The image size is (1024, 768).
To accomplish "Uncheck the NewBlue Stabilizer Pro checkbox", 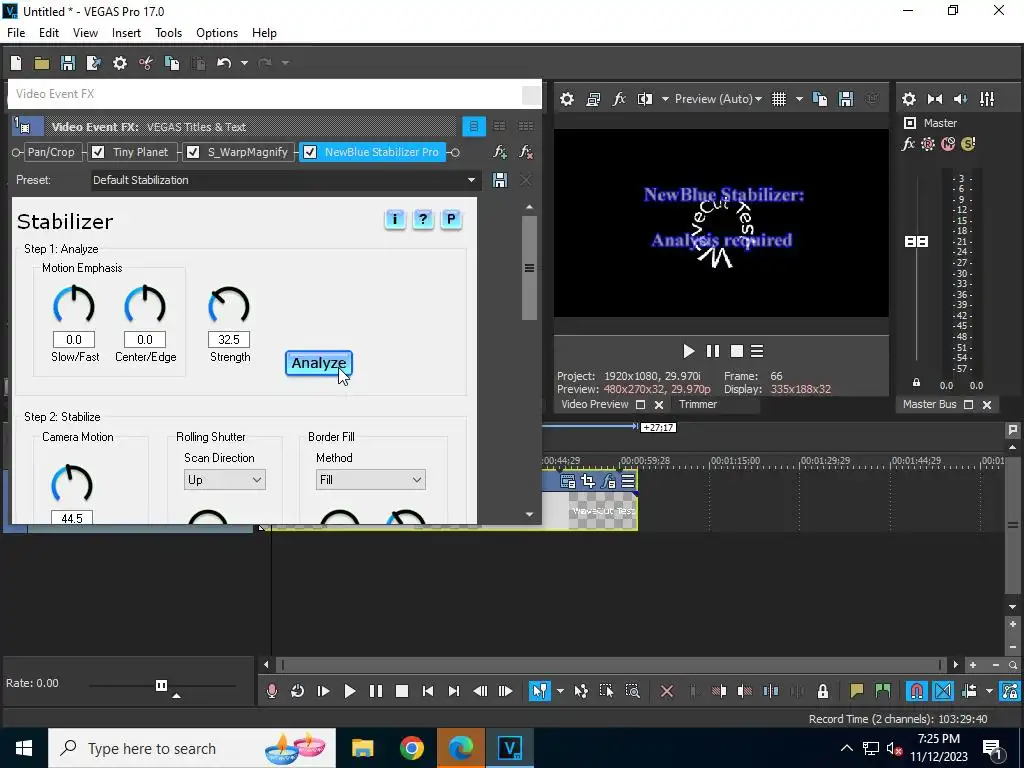I will point(310,152).
